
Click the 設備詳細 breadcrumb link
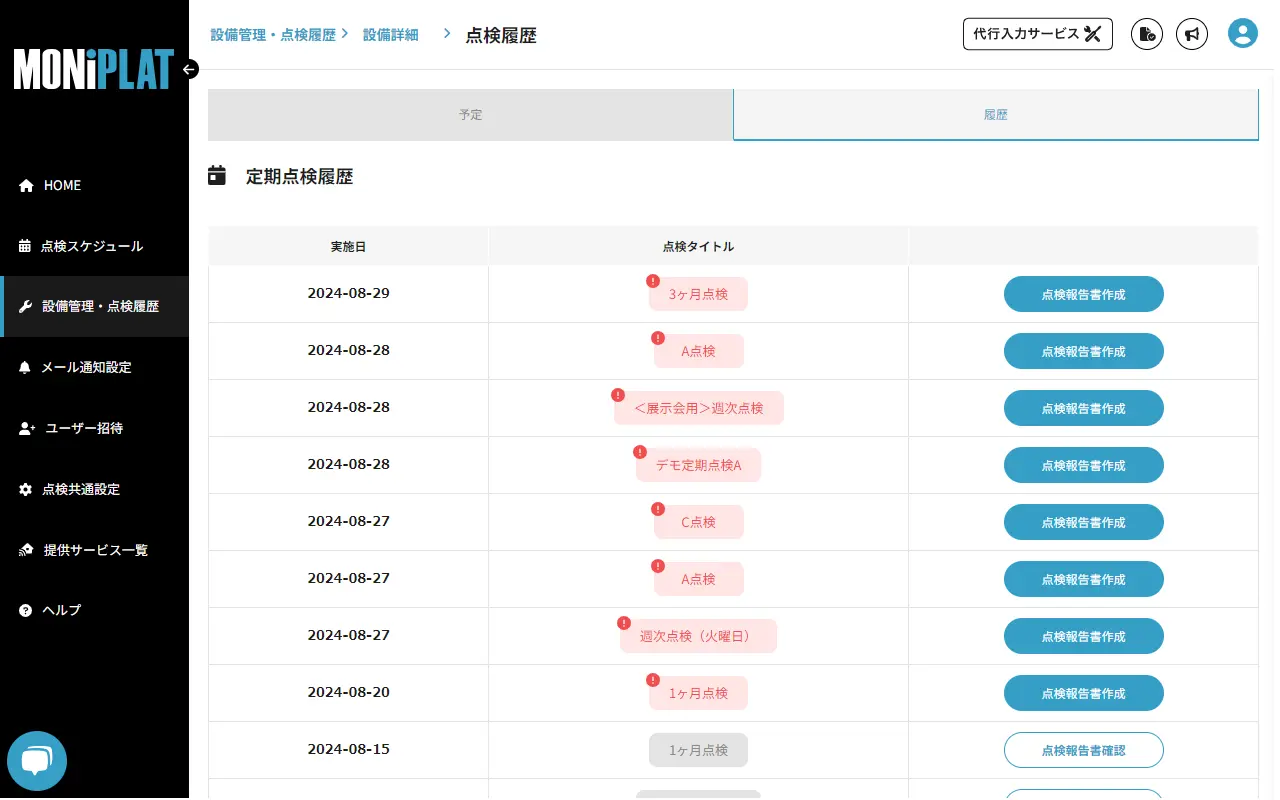point(390,35)
